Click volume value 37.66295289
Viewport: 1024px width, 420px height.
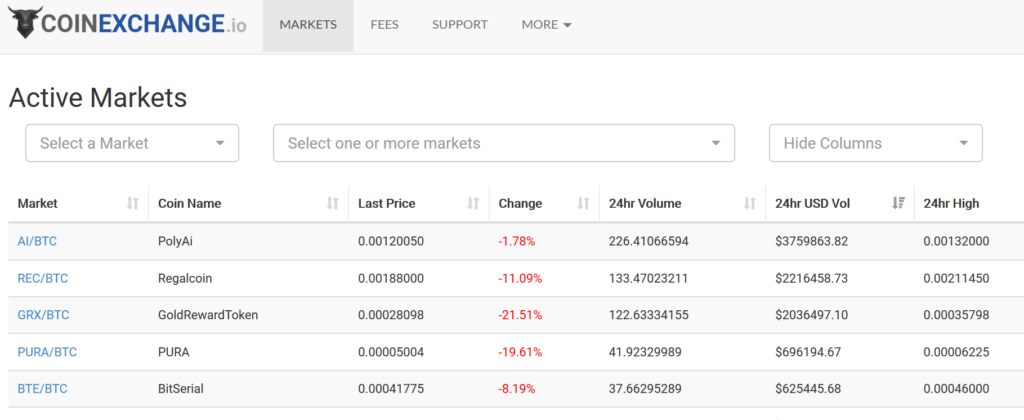point(645,389)
